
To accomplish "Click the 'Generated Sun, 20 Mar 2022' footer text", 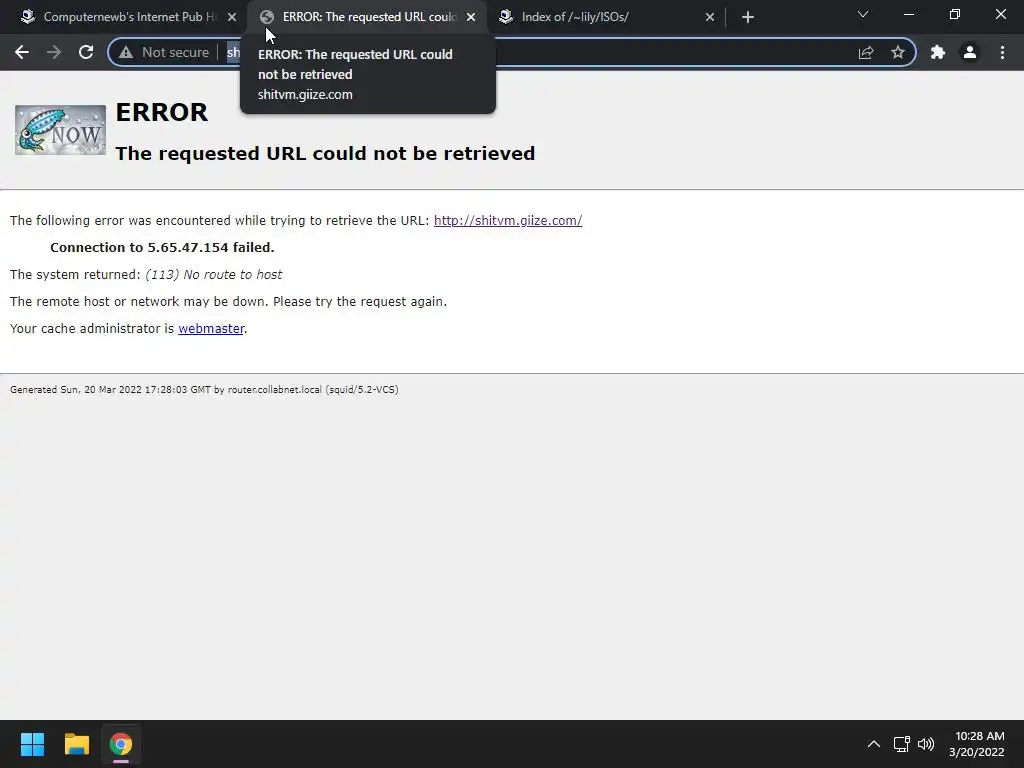I will (x=204, y=390).
